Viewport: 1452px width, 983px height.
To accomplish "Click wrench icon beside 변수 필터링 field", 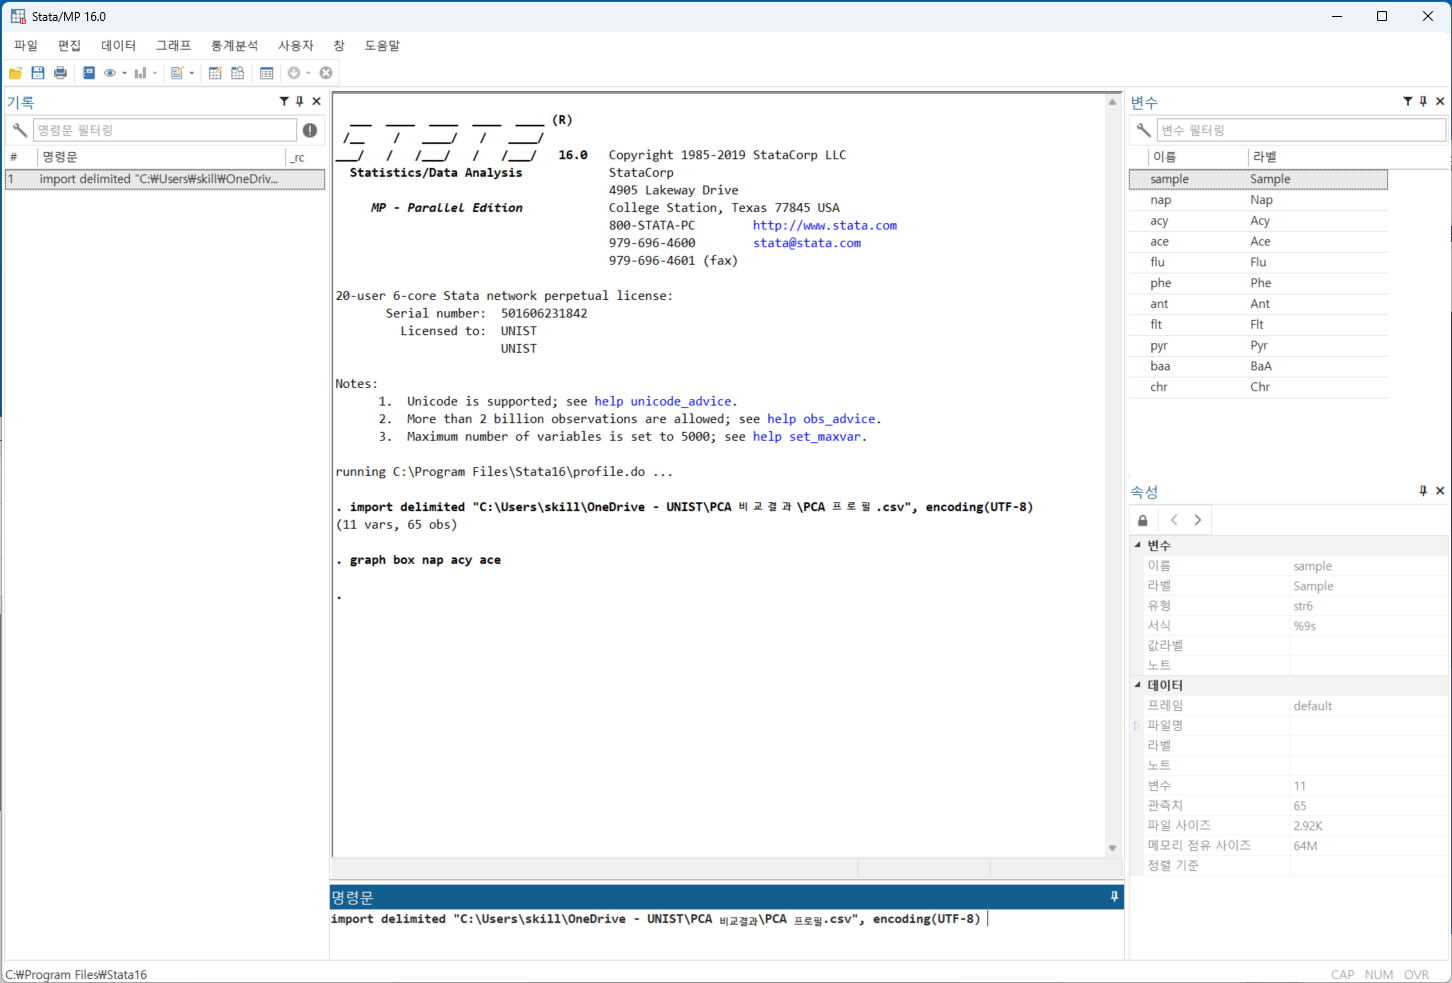I will click(x=1143, y=130).
